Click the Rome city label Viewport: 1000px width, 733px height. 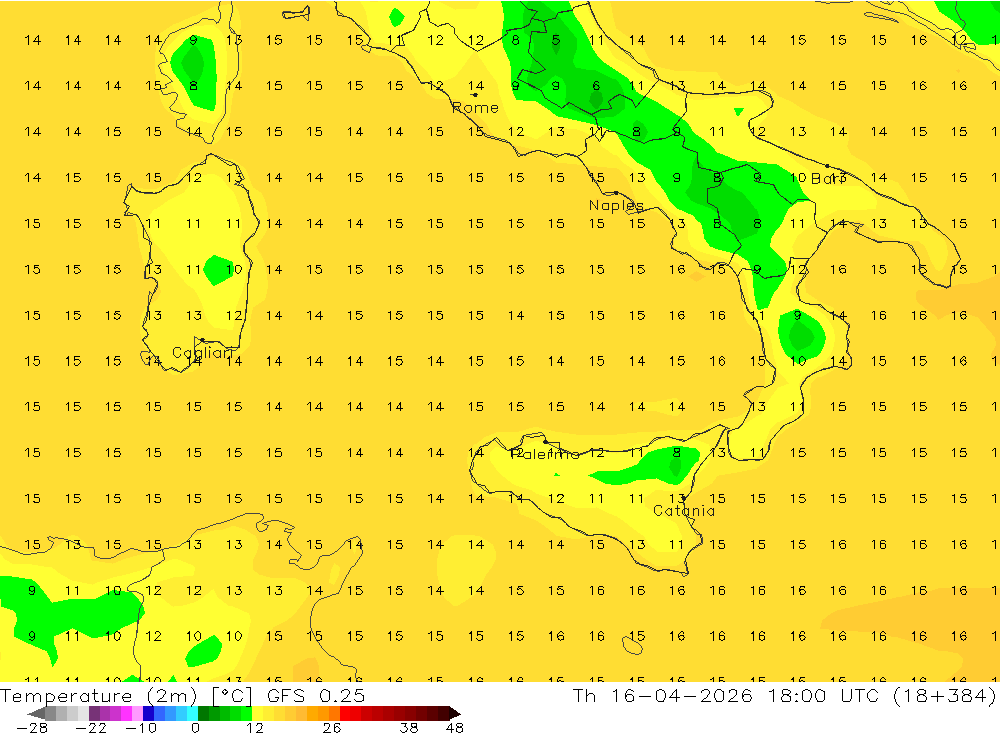tap(476, 108)
